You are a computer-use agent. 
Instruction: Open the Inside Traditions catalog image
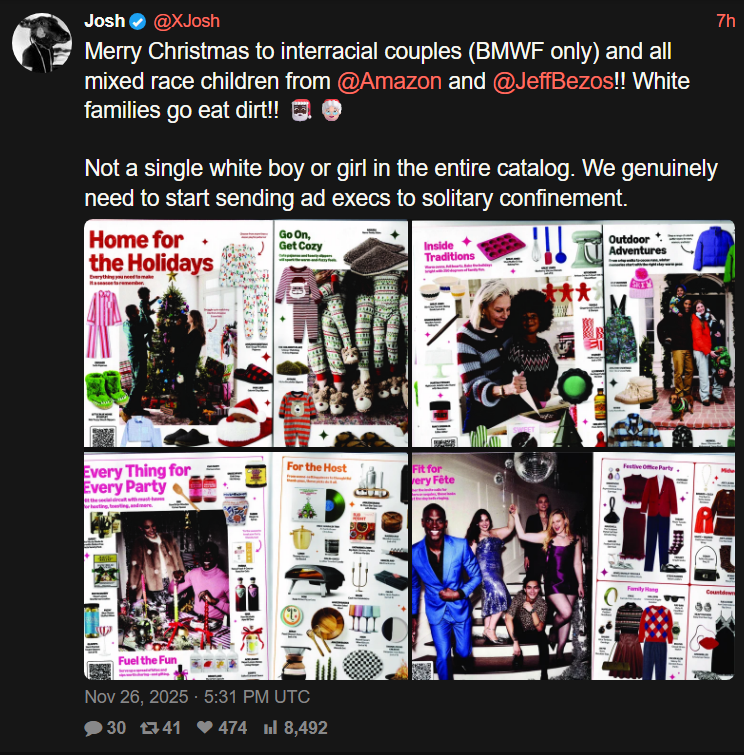point(573,334)
